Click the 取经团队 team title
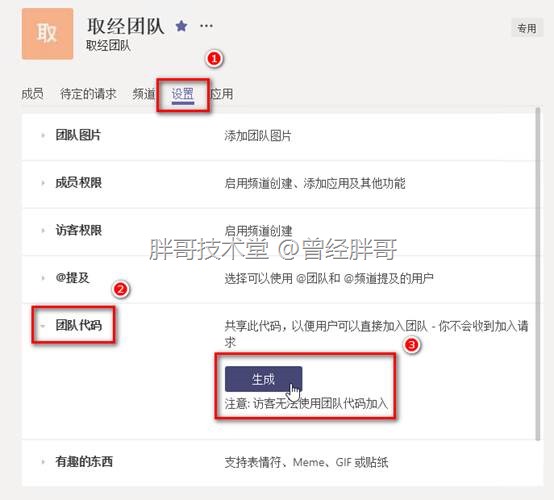The height and width of the screenshot is (500, 554). coord(126,26)
